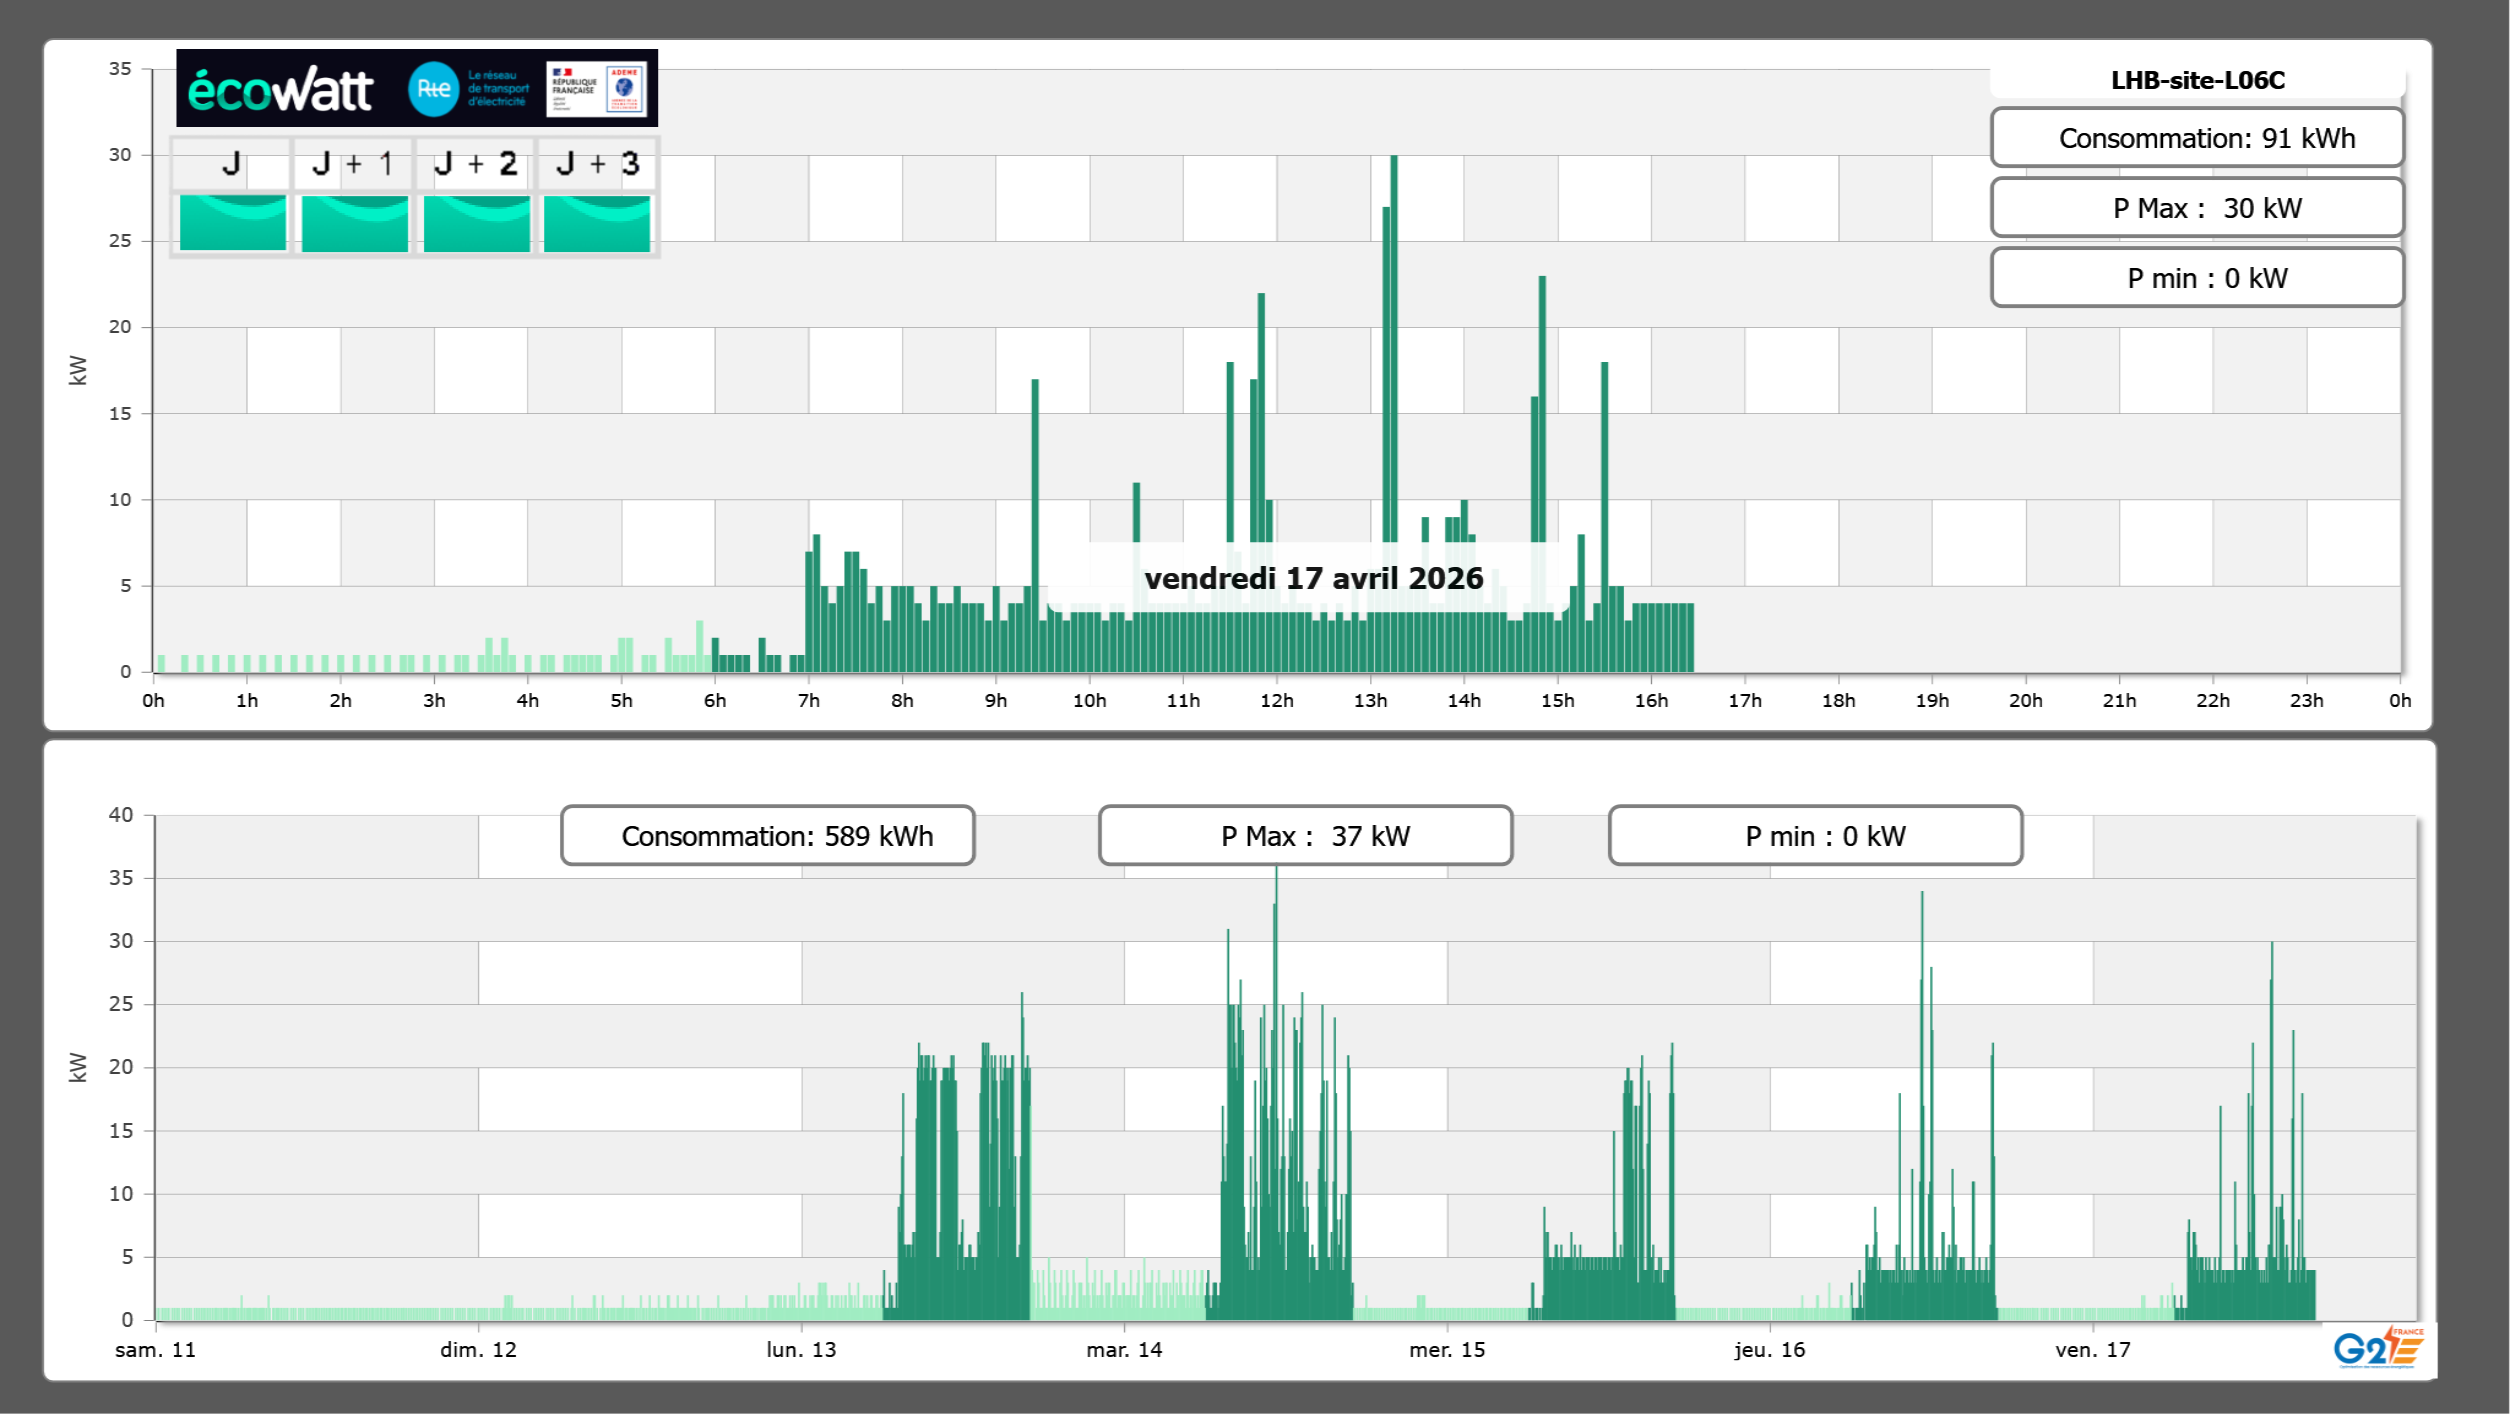
Task: Click the RTE round blue logo
Action: click(x=433, y=89)
